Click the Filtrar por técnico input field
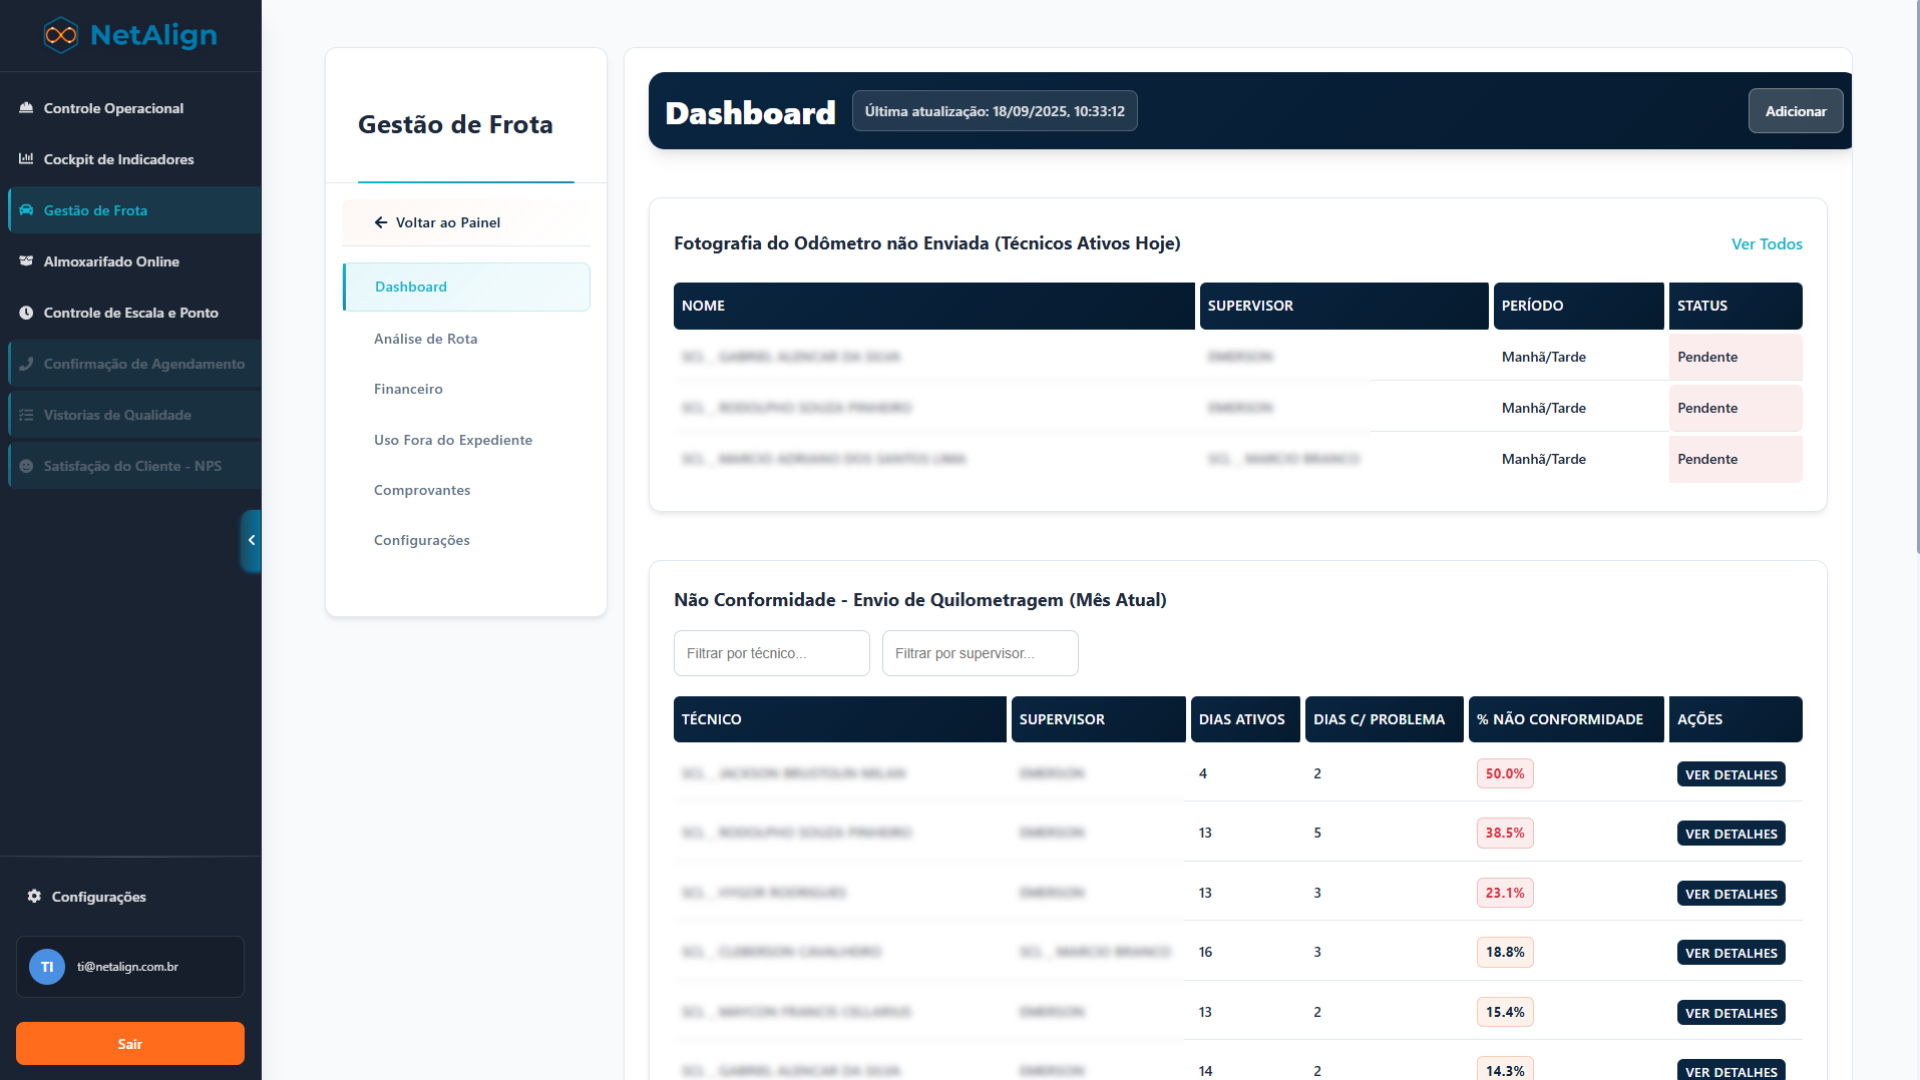The height and width of the screenshot is (1080, 1920). click(771, 653)
